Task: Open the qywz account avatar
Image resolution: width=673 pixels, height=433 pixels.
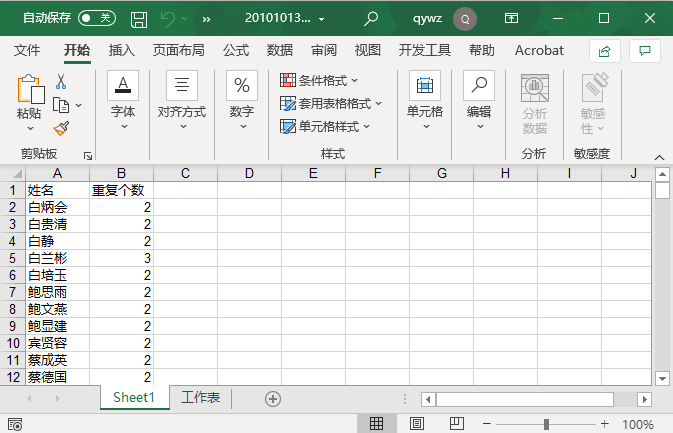Action: tap(465, 19)
